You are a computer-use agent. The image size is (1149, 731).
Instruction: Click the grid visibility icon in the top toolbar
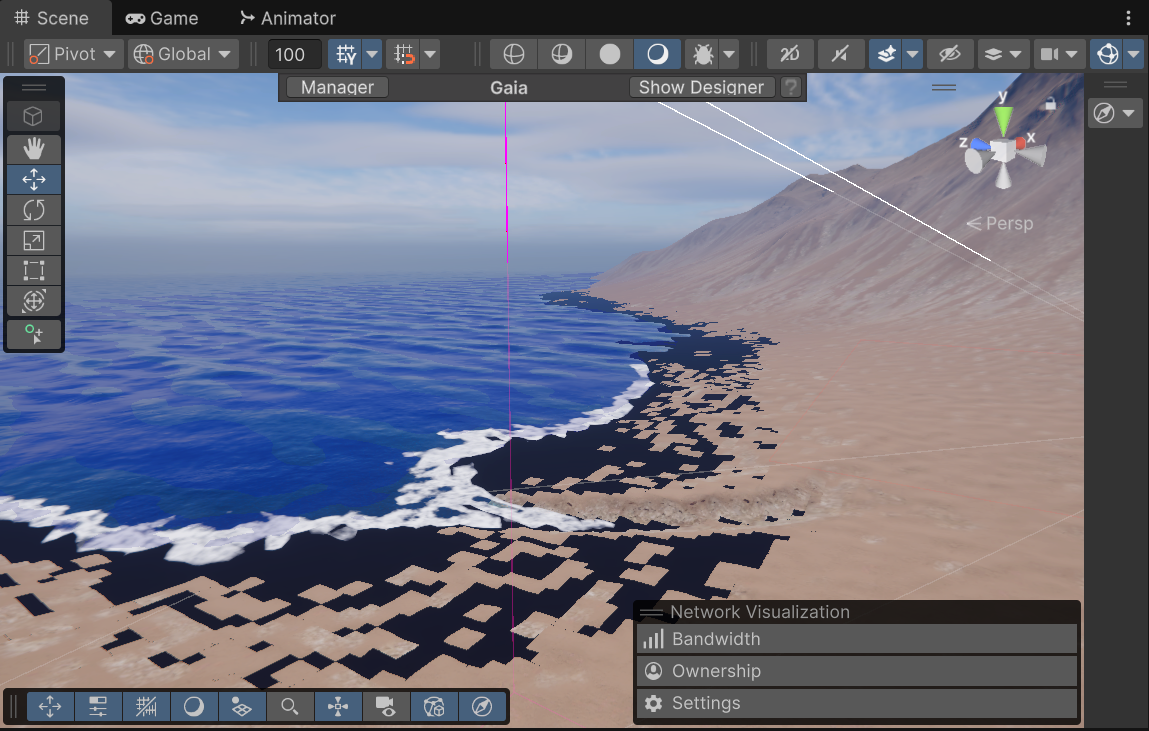(346, 54)
